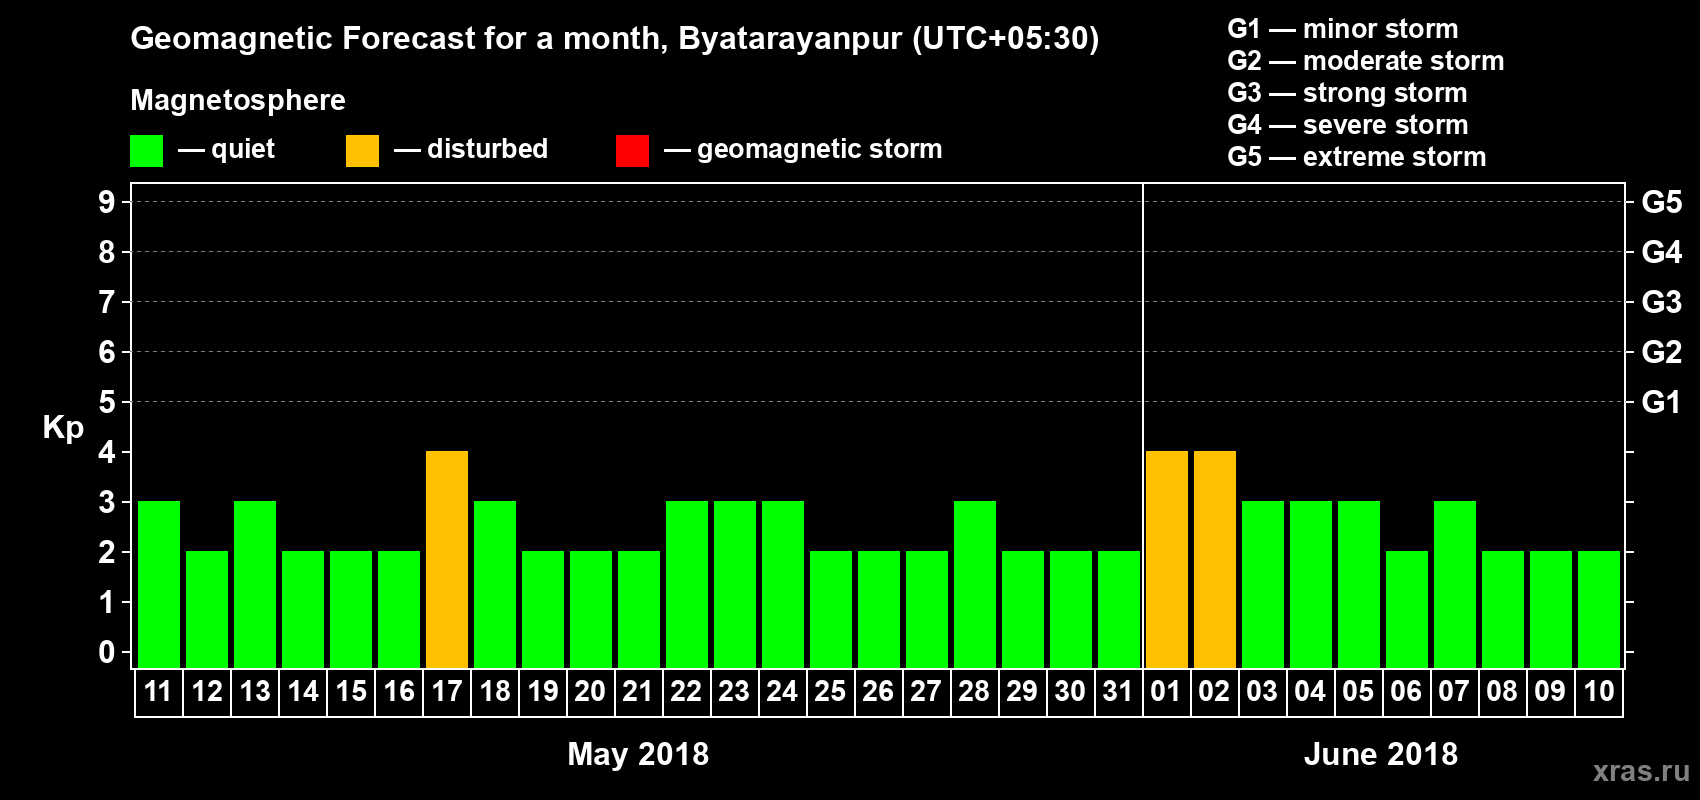Click the G4 right axis label
Image resolution: width=1700 pixels, height=800 pixels.
coord(1662,252)
